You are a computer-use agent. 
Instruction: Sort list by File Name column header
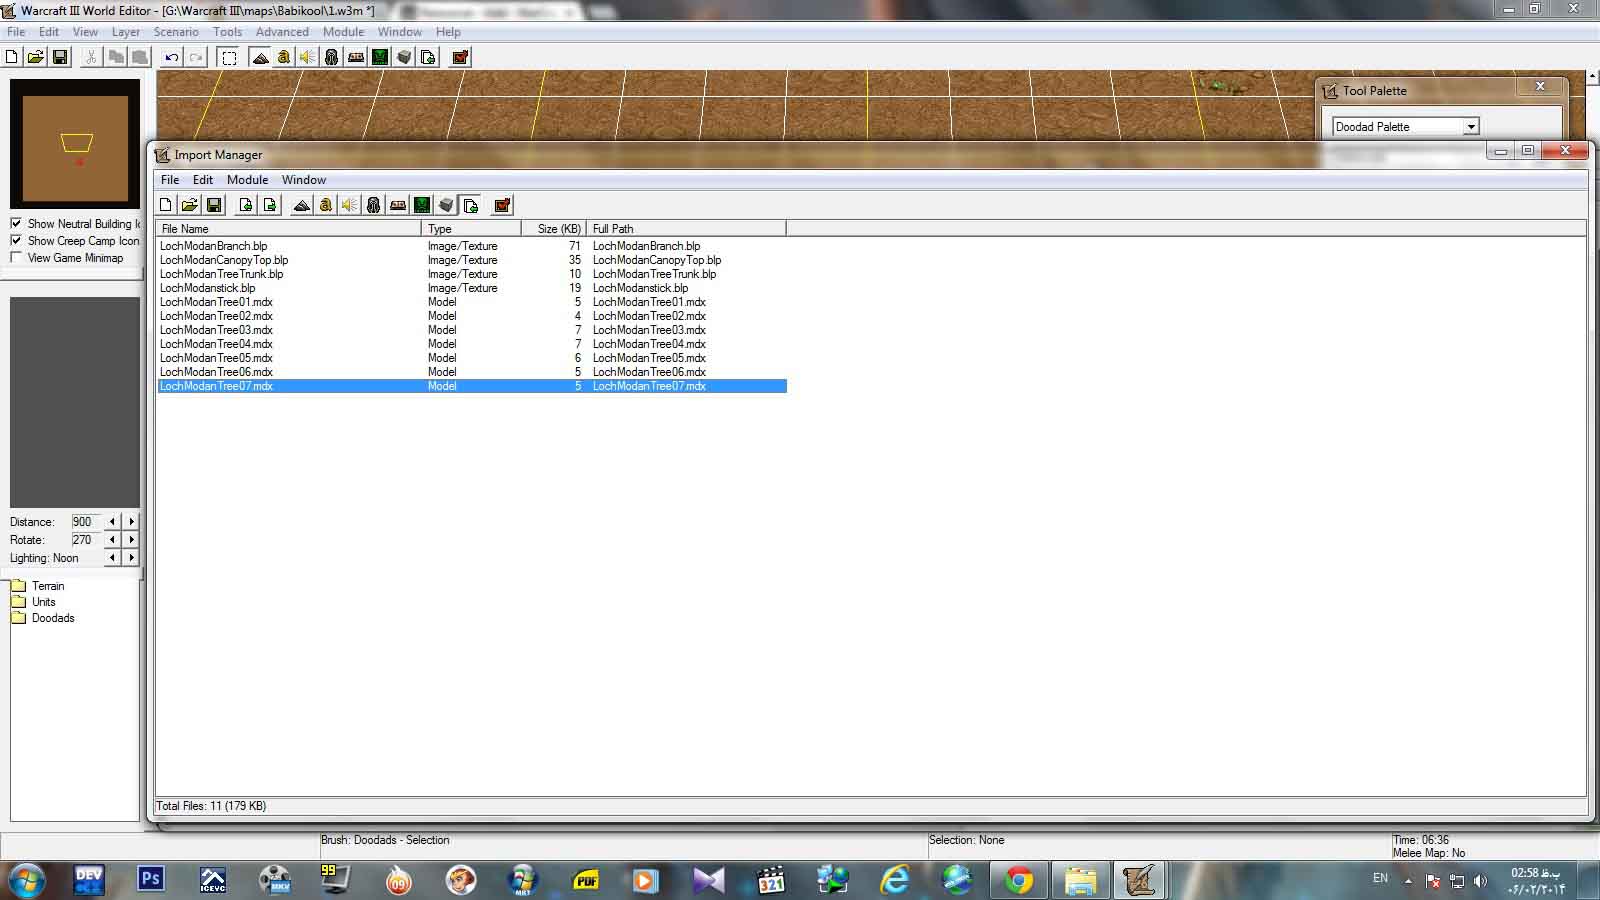(x=289, y=229)
